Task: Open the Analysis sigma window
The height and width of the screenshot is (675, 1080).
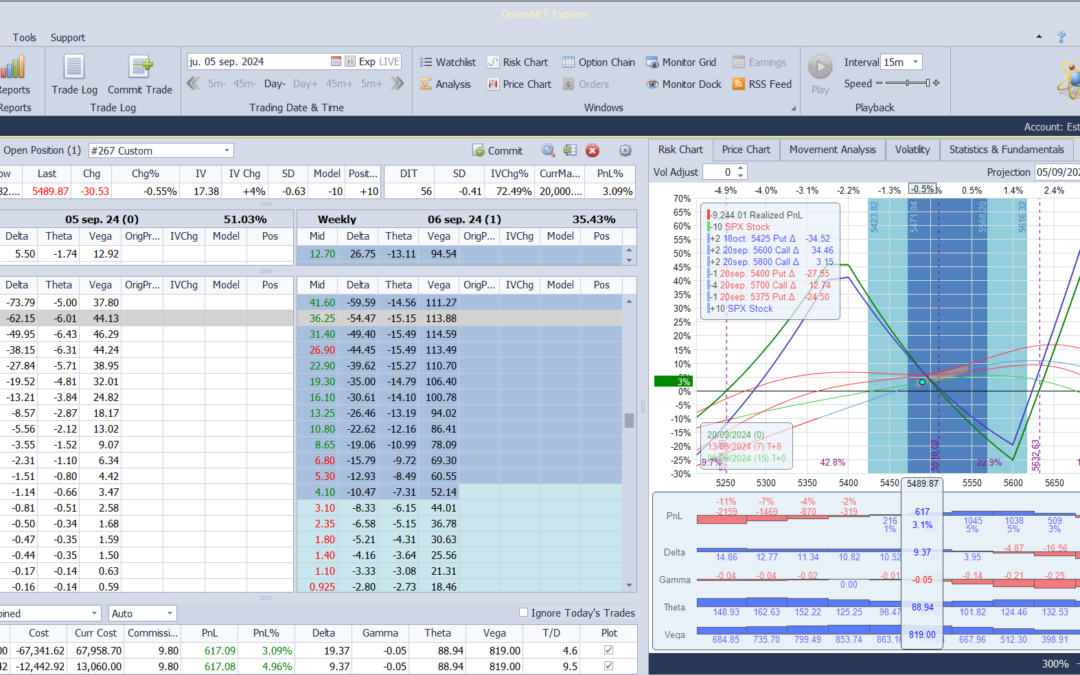Action: [446, 84]
